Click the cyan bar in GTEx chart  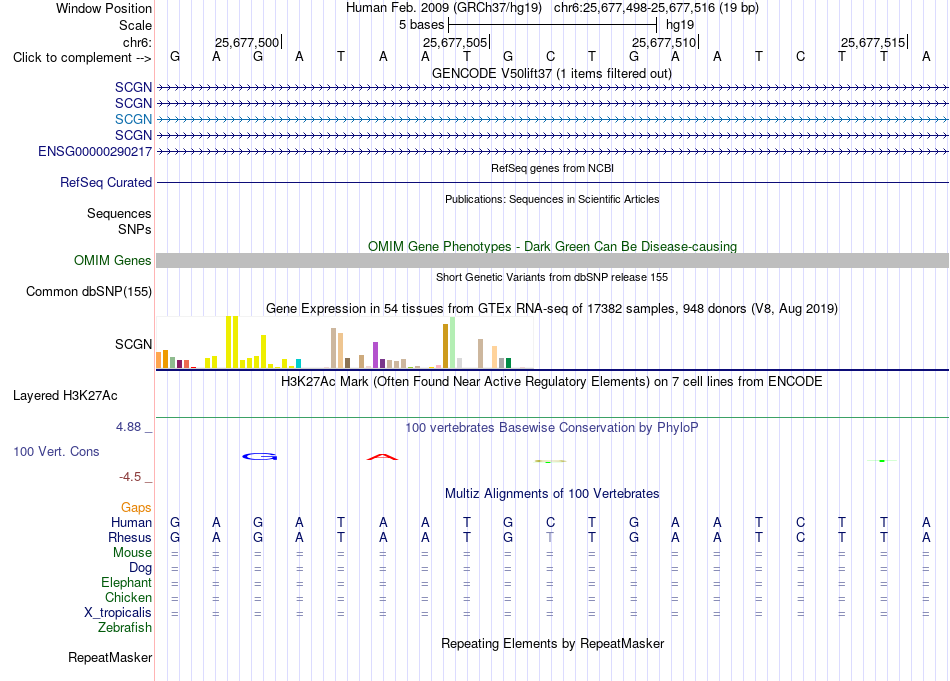click(298, 364)
